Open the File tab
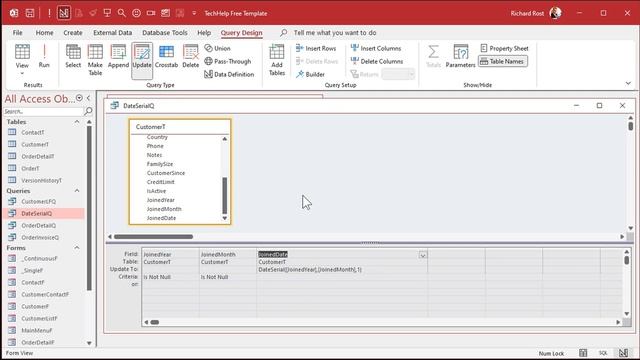 [18, 33]
